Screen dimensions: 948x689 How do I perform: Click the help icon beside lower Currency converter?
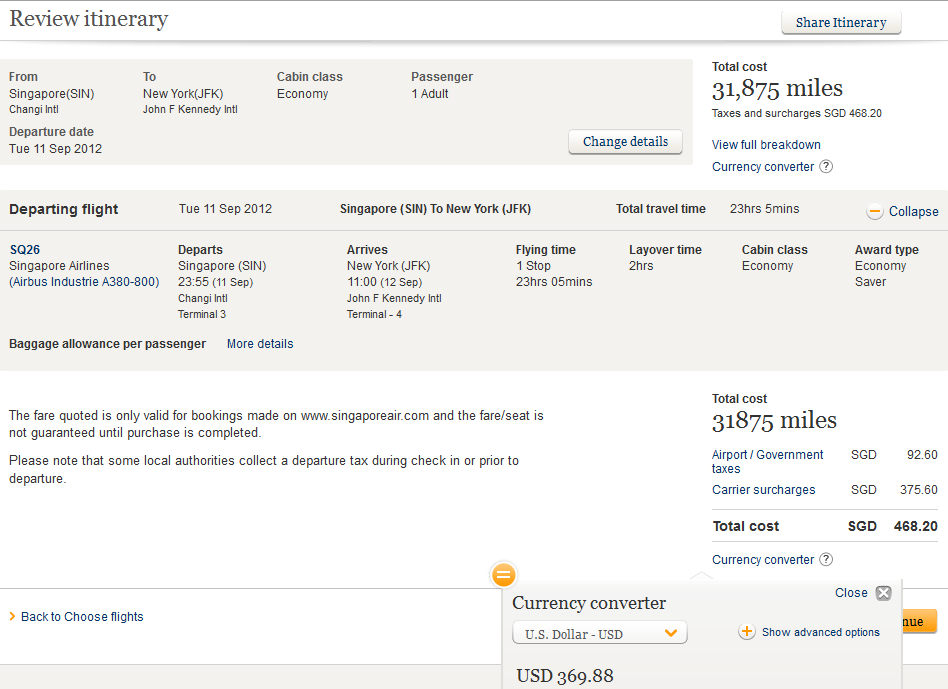coord(826,560)
